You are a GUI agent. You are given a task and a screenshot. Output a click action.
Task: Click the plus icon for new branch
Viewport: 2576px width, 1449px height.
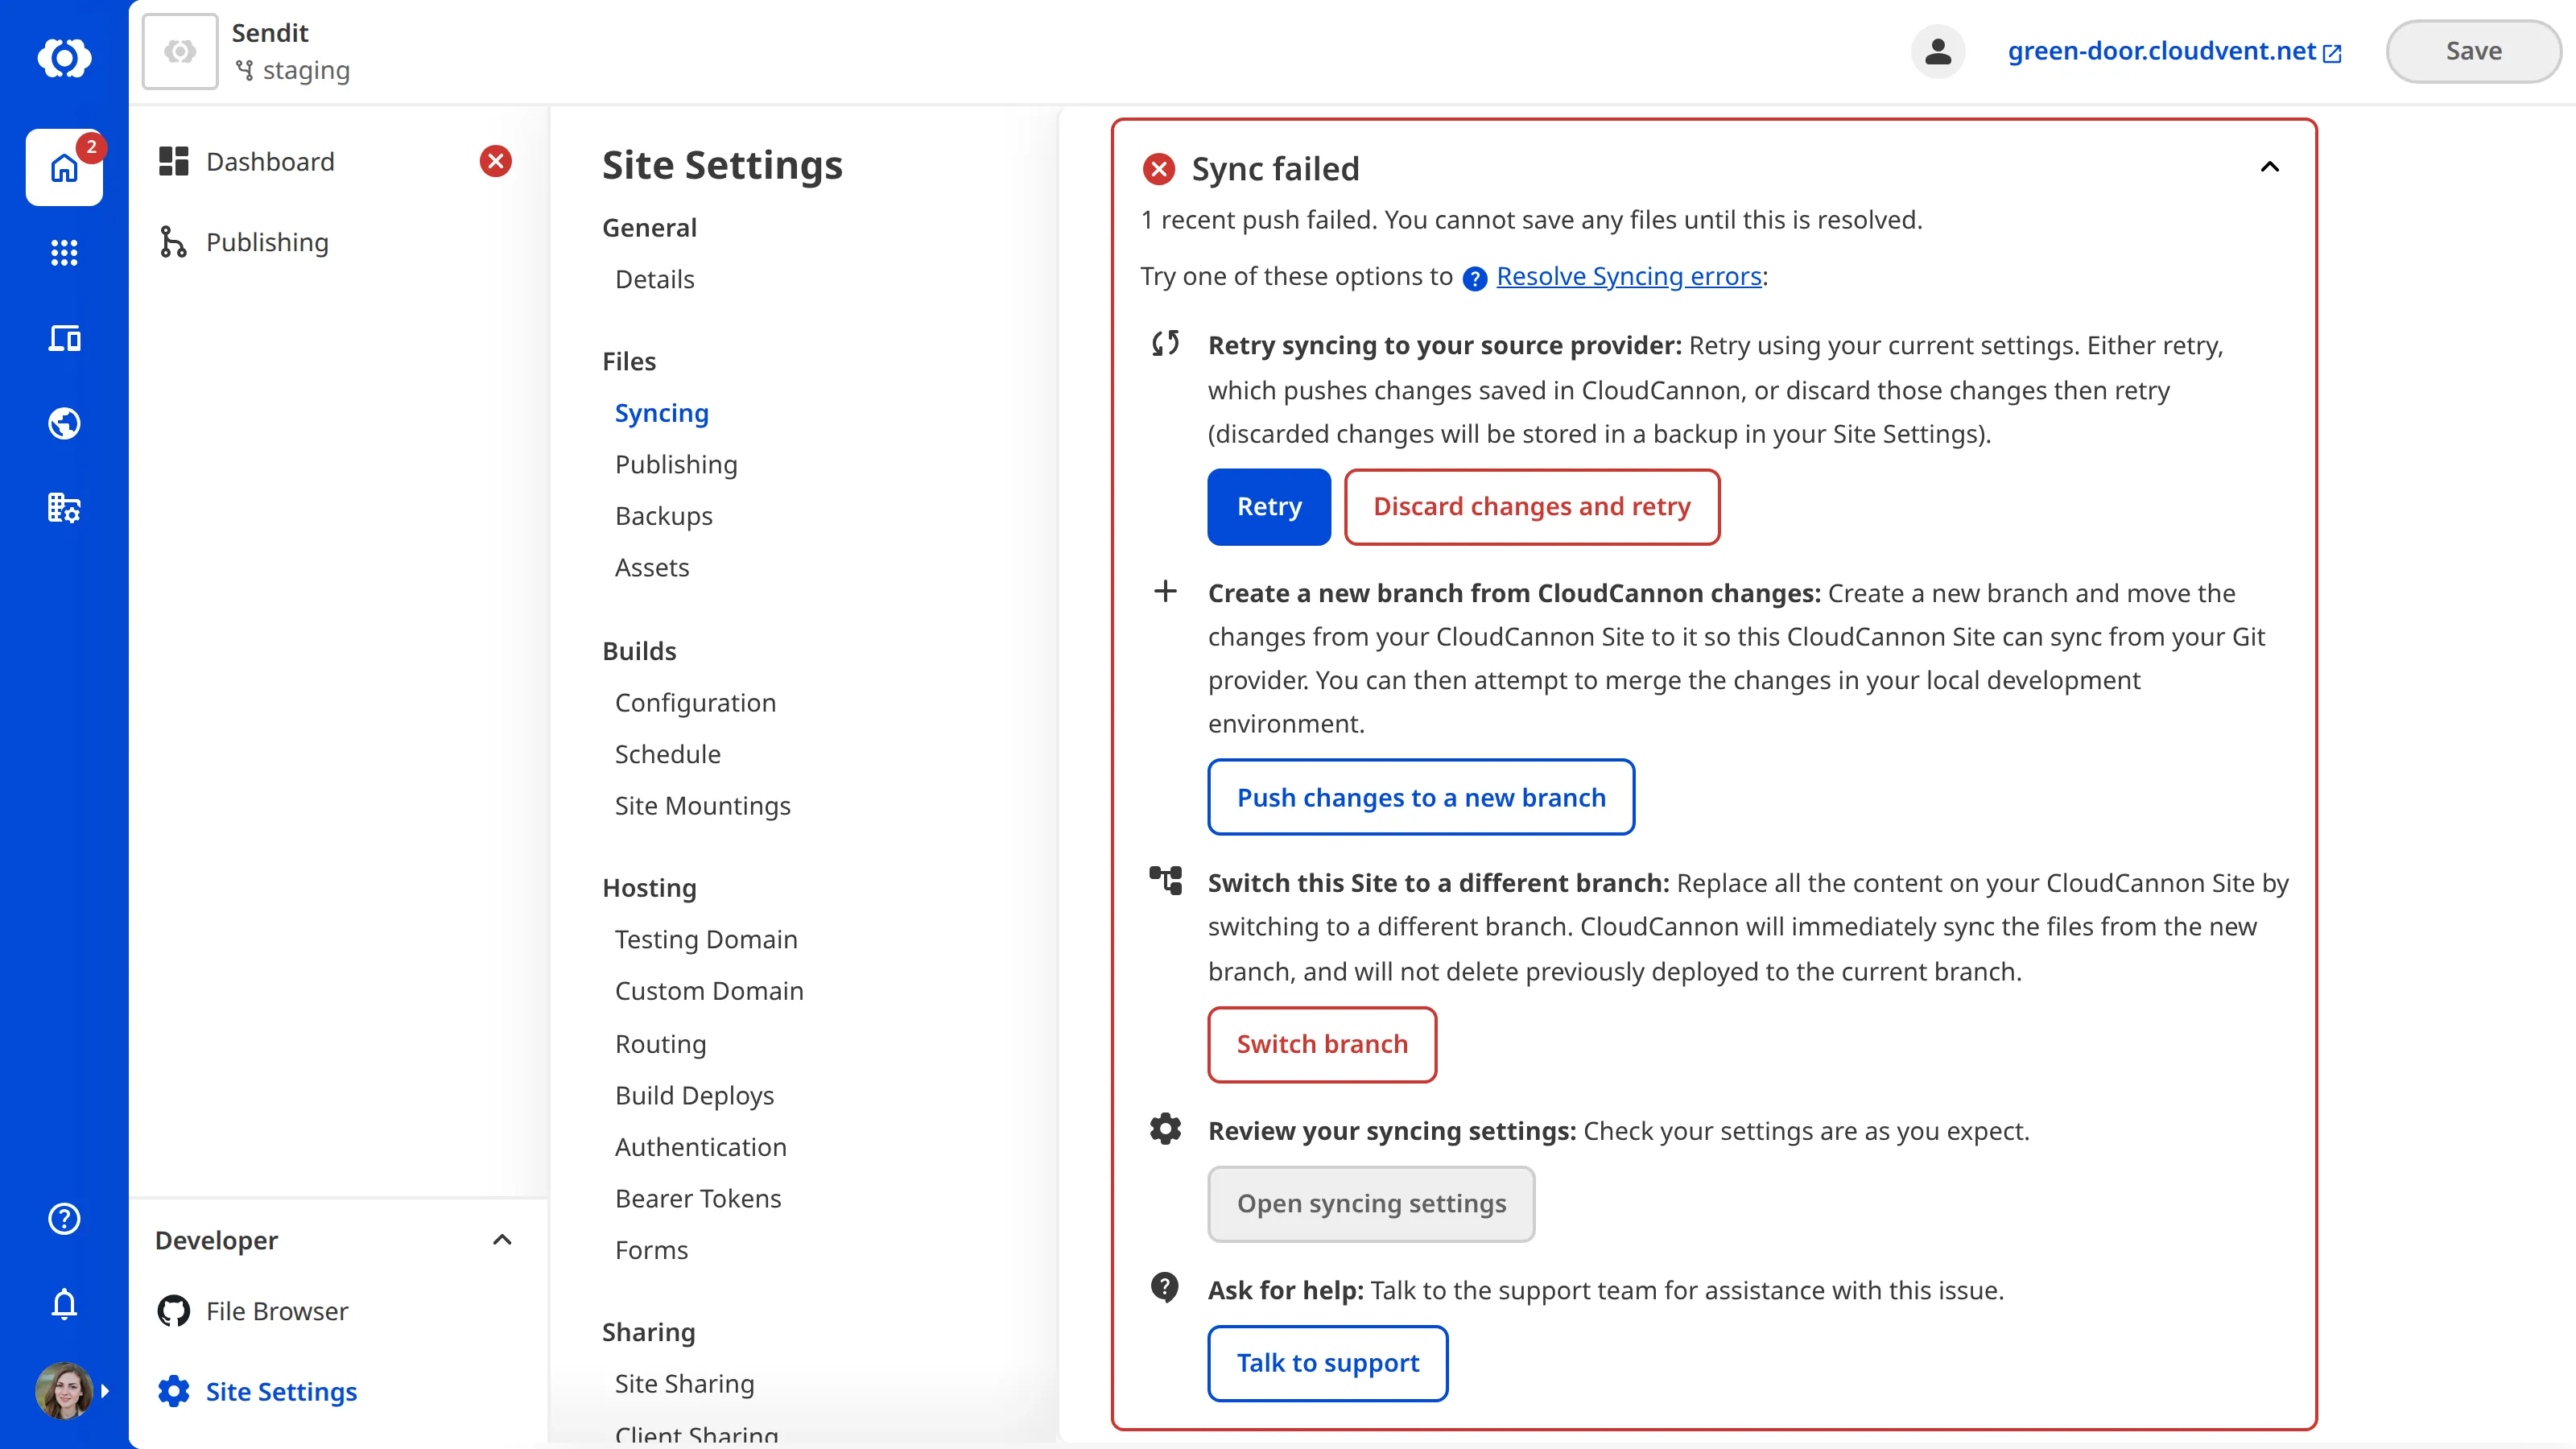[x=1165, y=591]
